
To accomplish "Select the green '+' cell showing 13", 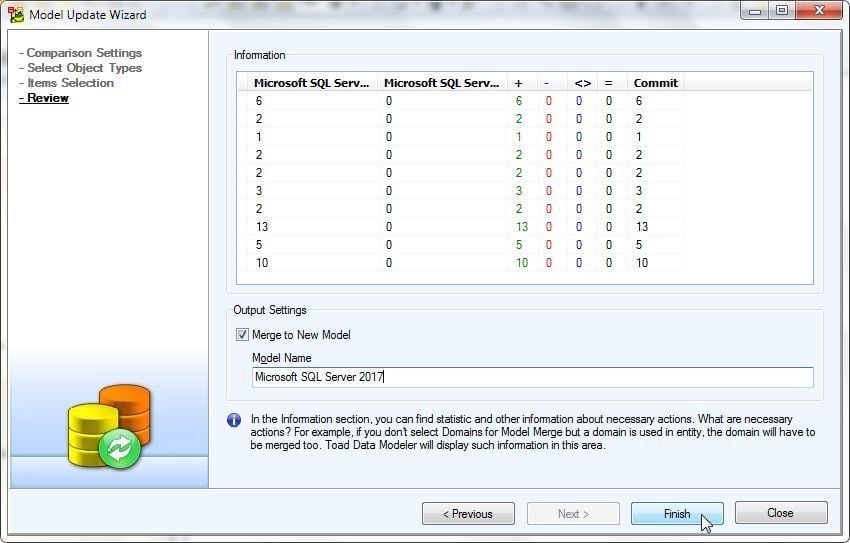I will tap(521, 227).
